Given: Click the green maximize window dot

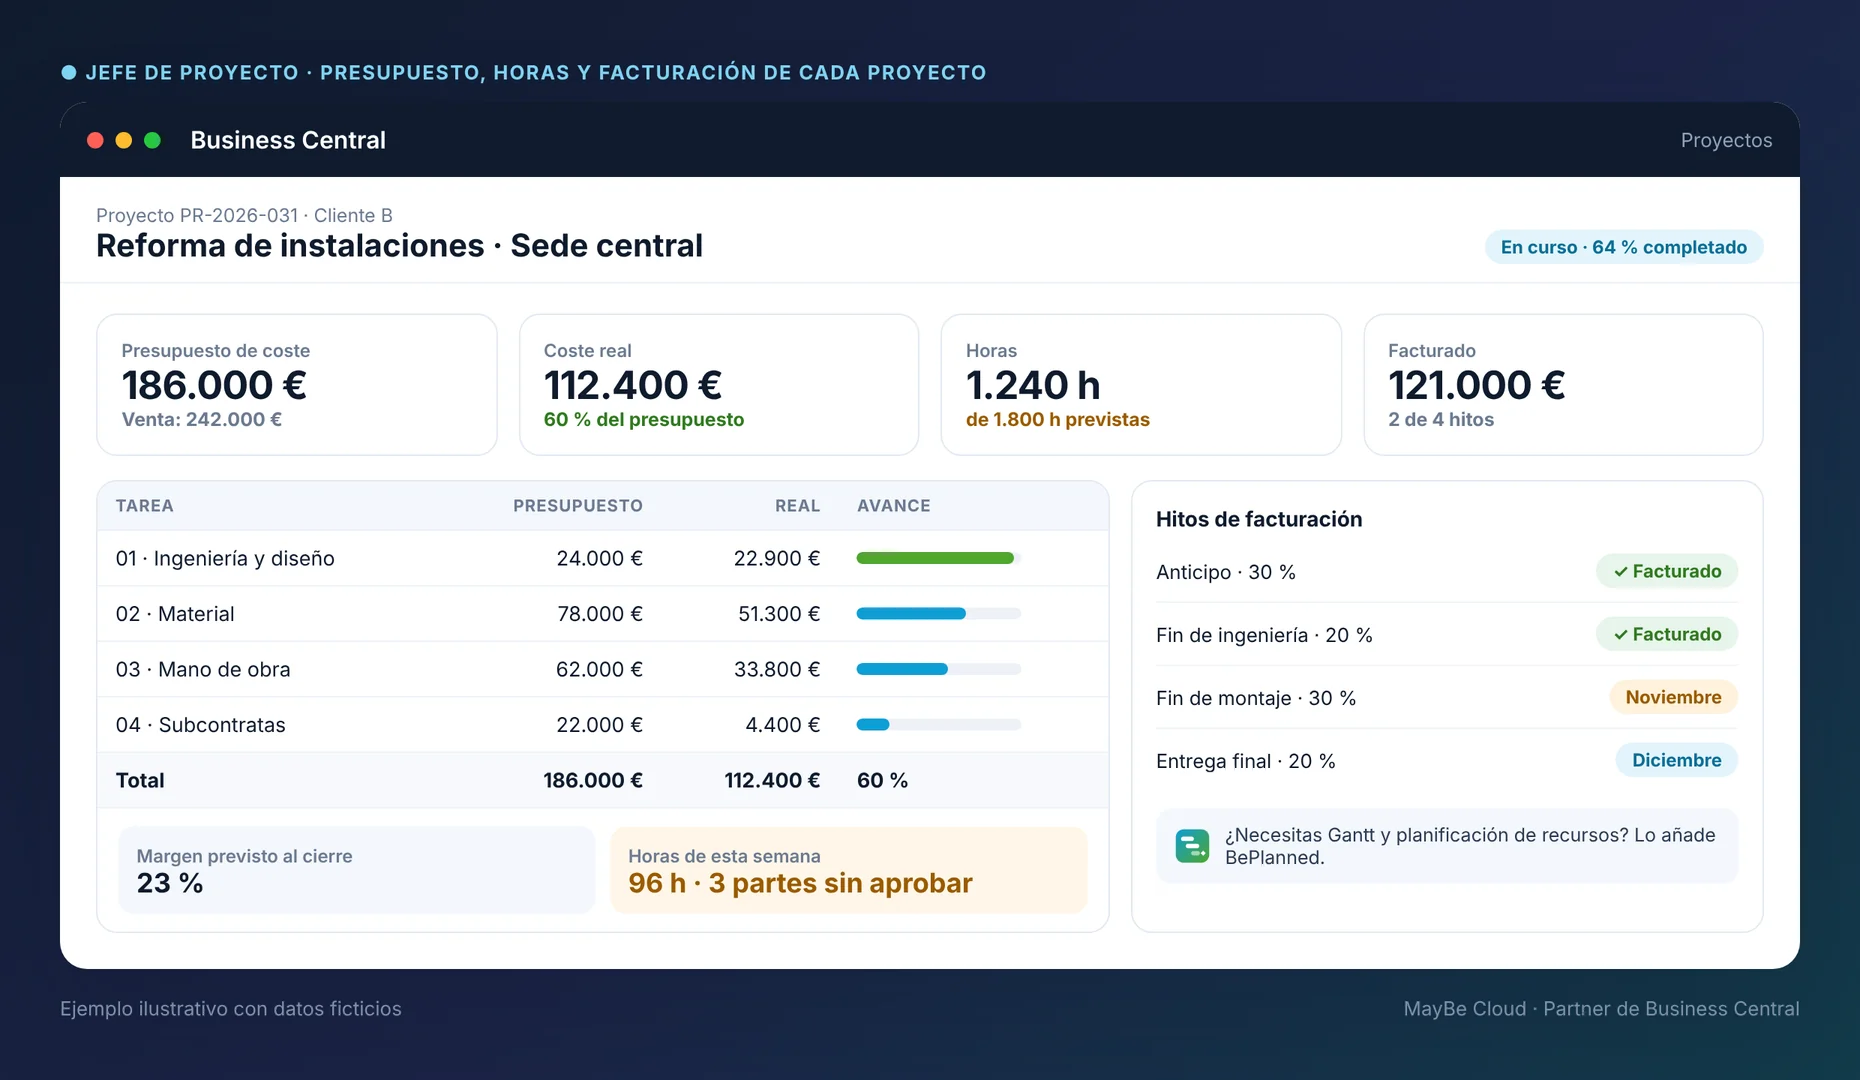Looking at the screenshot, I should (x=152, y=140).
